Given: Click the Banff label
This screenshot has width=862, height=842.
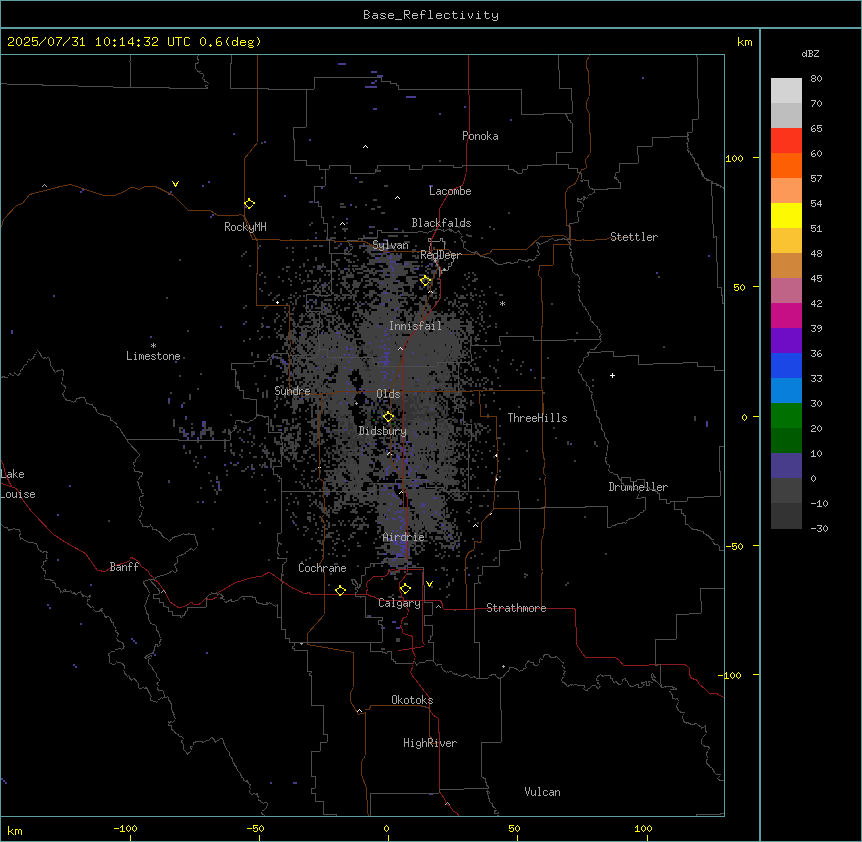Looking at the screenshot, I should pyautogui.click(x=124, y=567).
